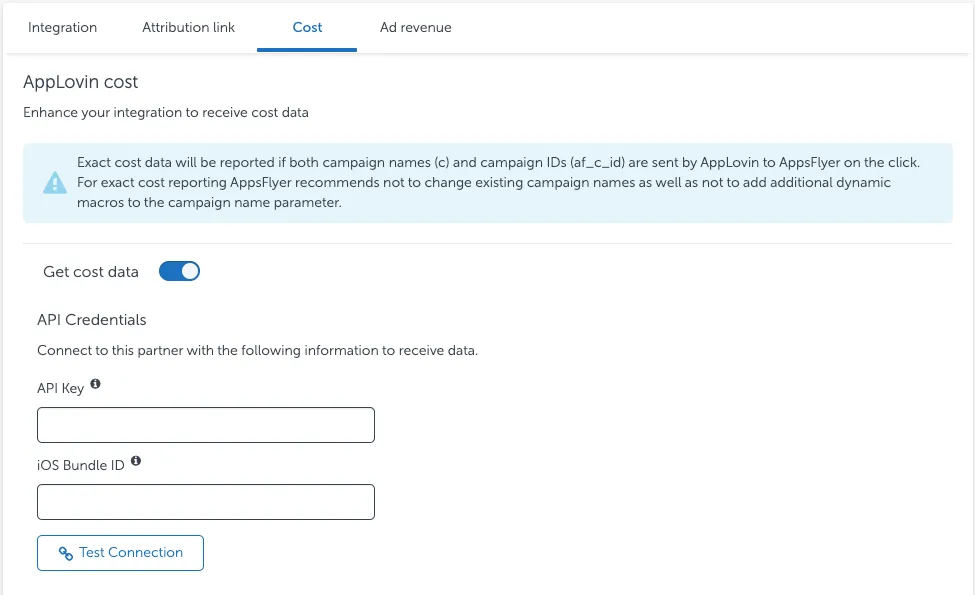Click the API Credentials heading

coord(91,320)
